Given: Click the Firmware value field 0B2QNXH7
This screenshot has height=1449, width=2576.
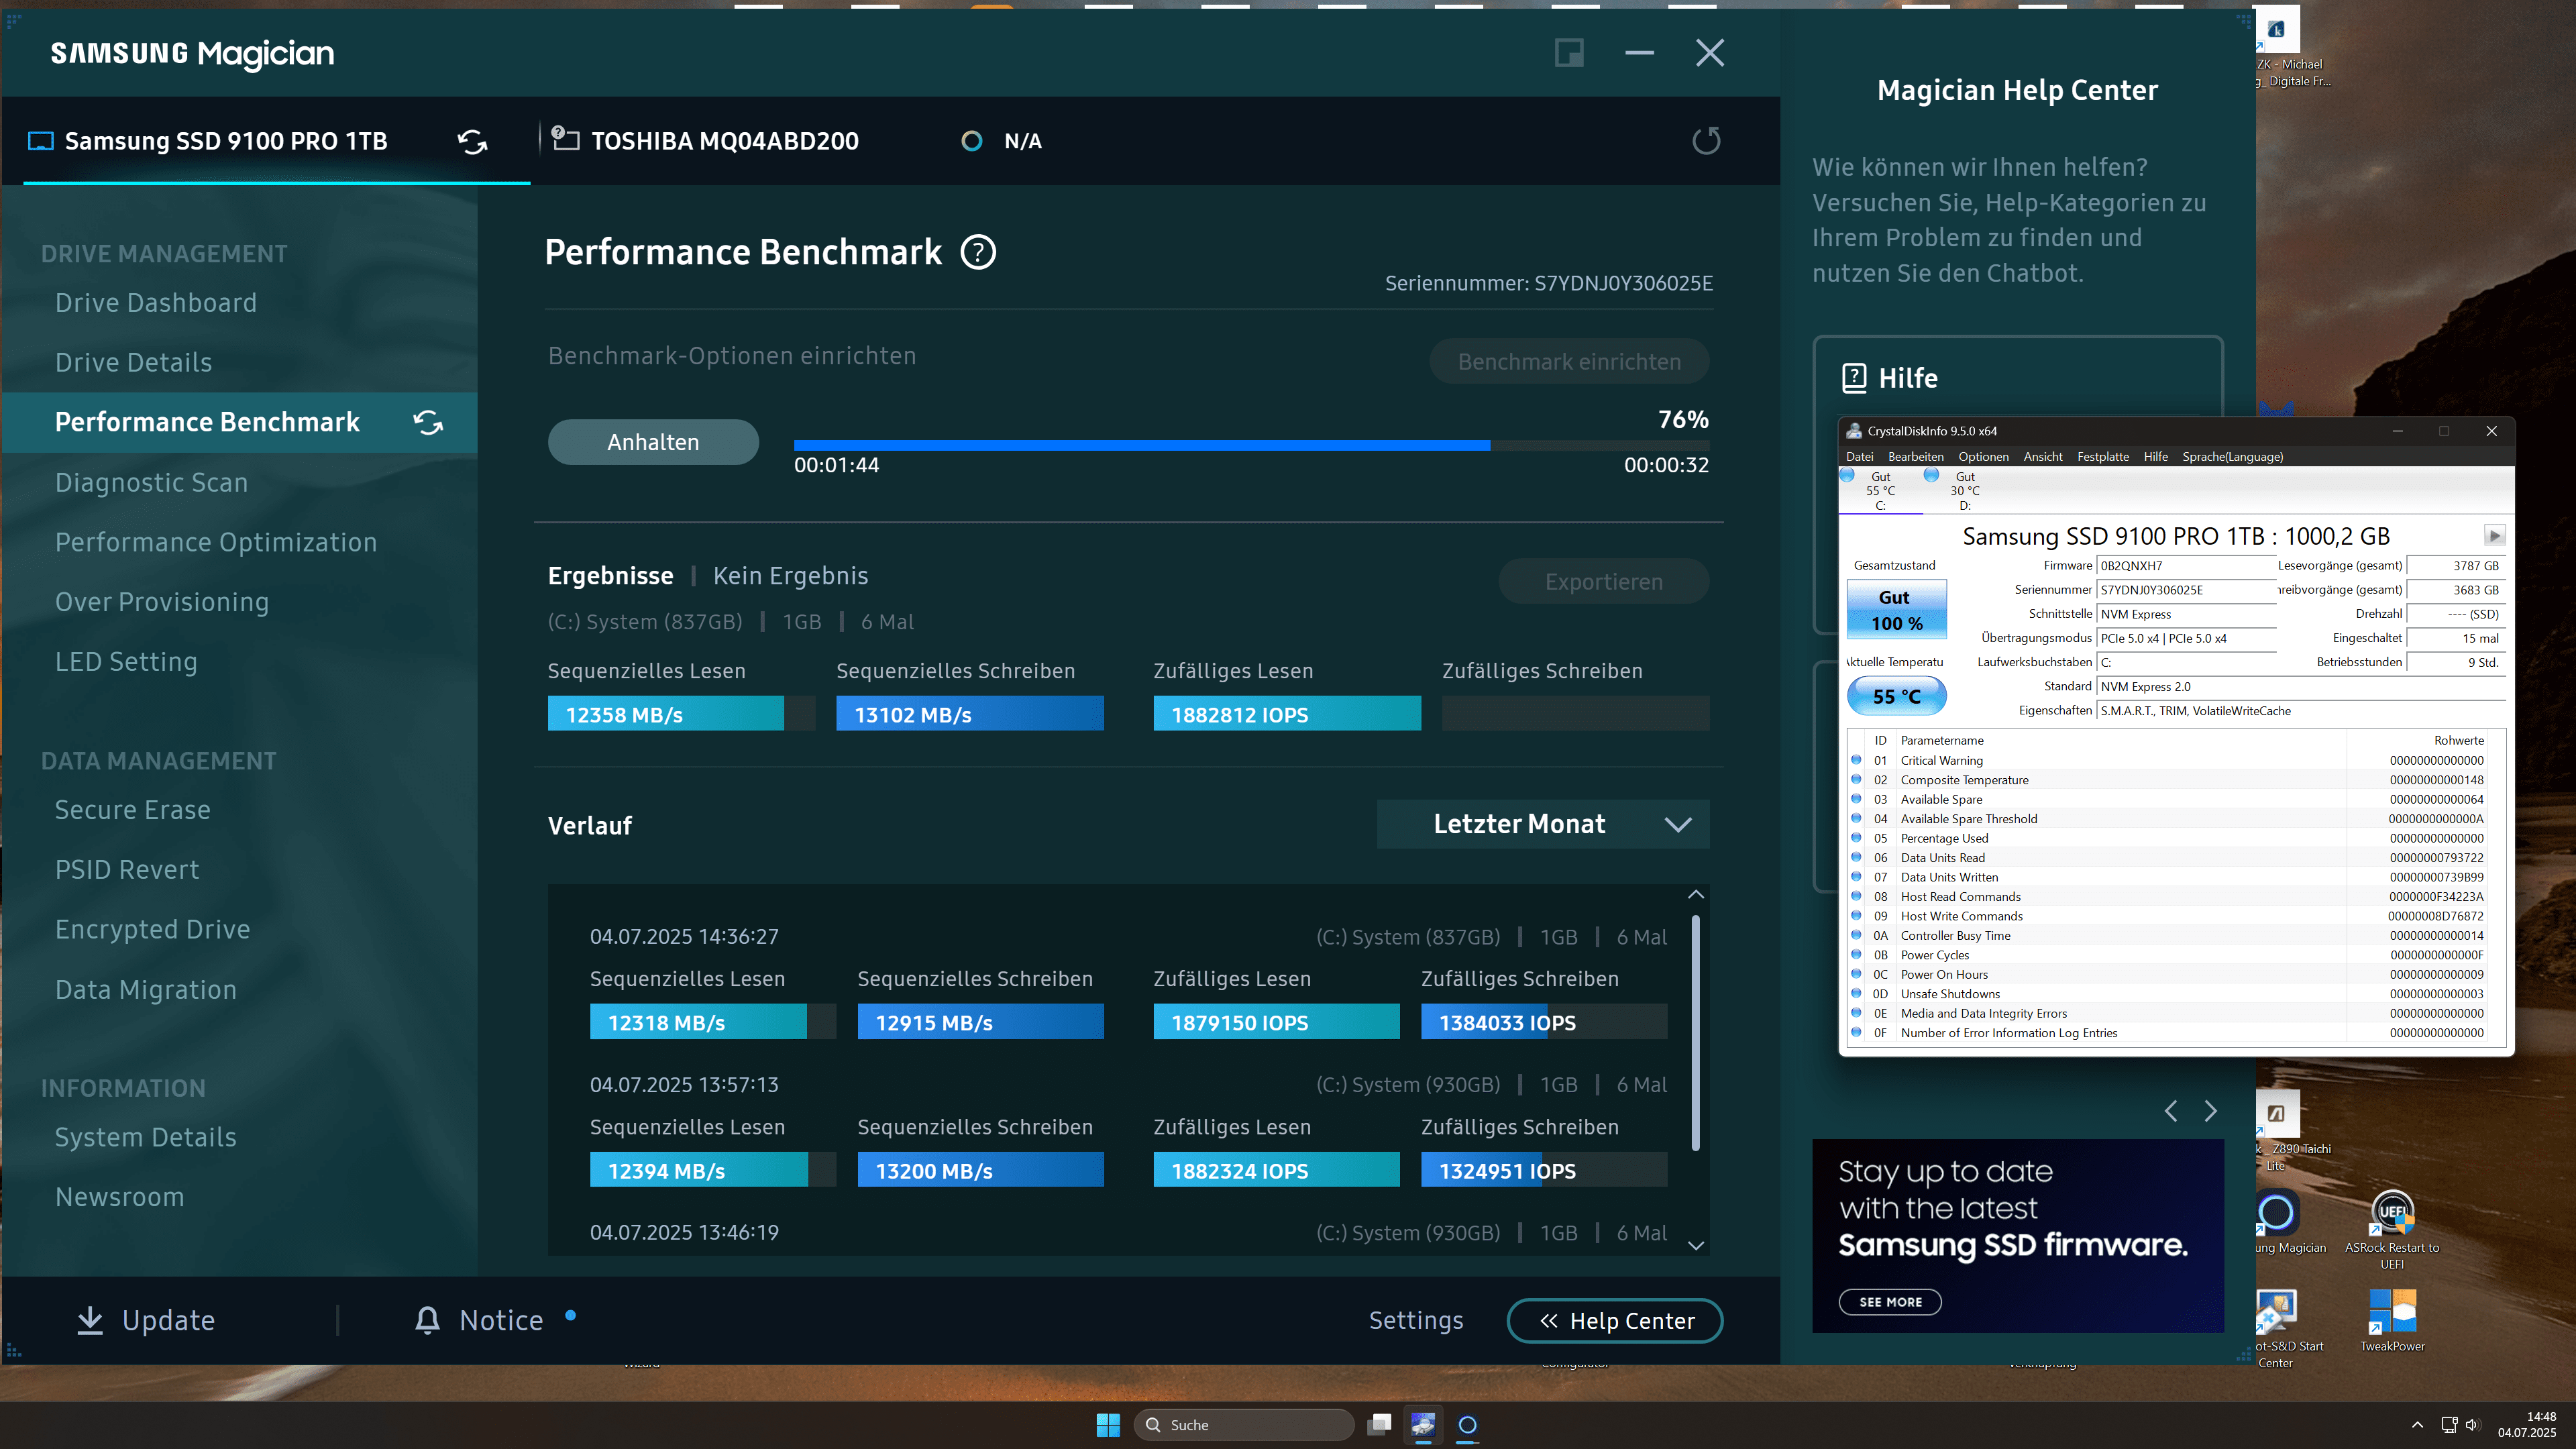Looking at the screenshot, I should 2186,566.
